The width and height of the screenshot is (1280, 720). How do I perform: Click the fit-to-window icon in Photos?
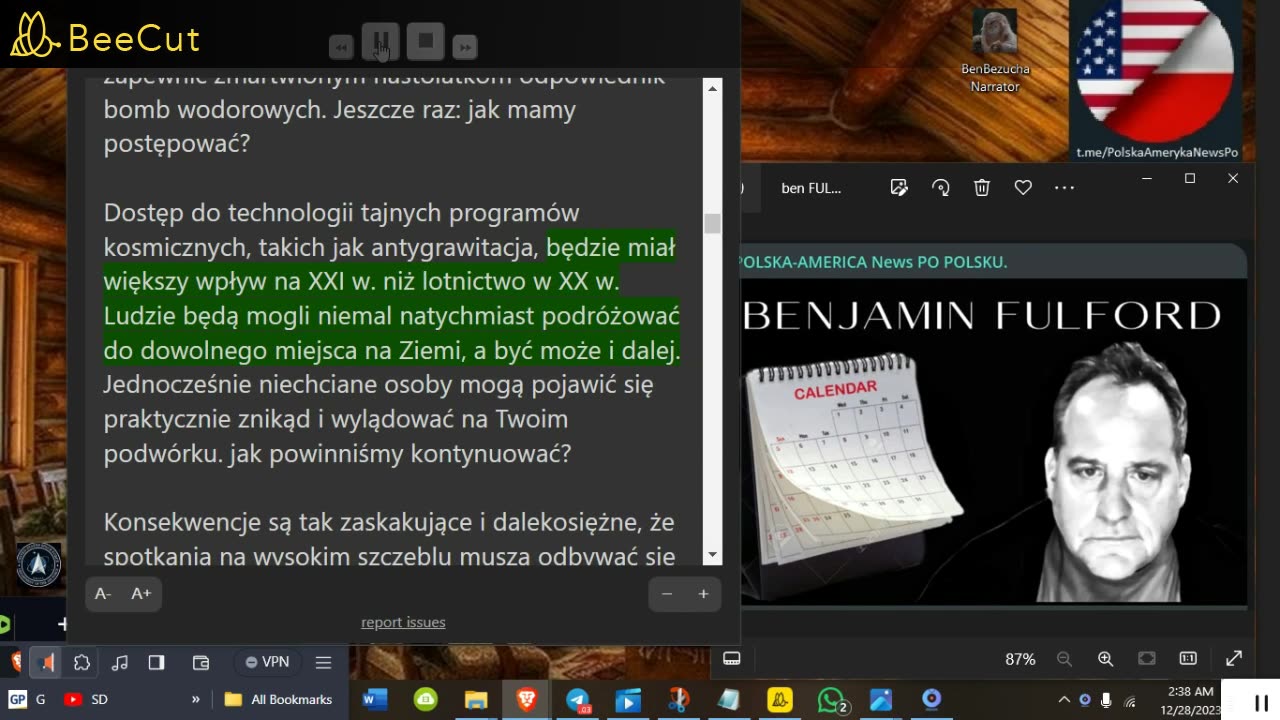pyautogui.click(x=1147, y=658)
